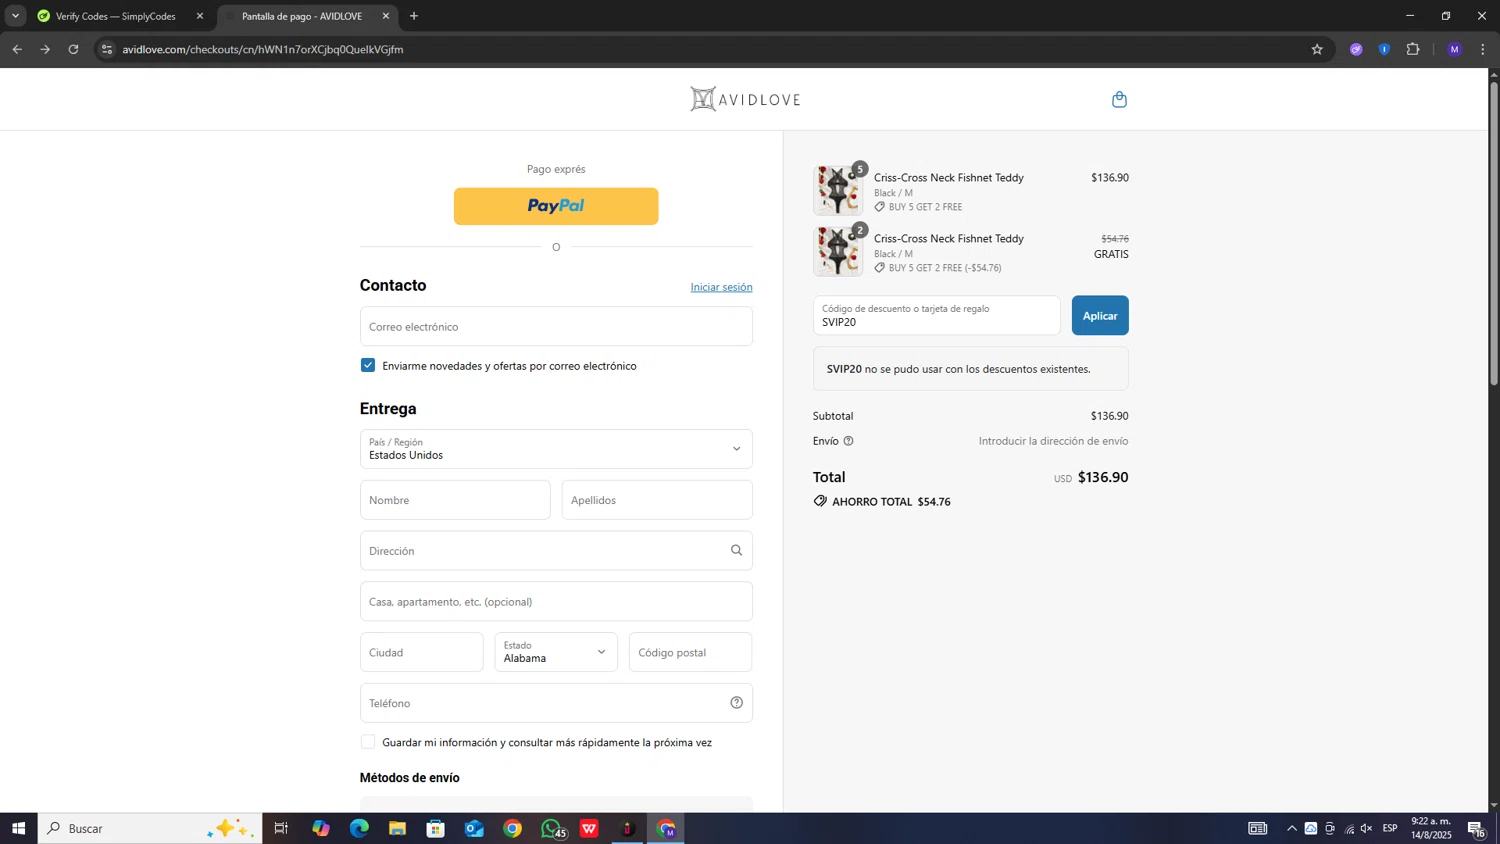Click the shipping info question mark icon
The width and height of the screenshot is (1500, 844).
(848, 441)
